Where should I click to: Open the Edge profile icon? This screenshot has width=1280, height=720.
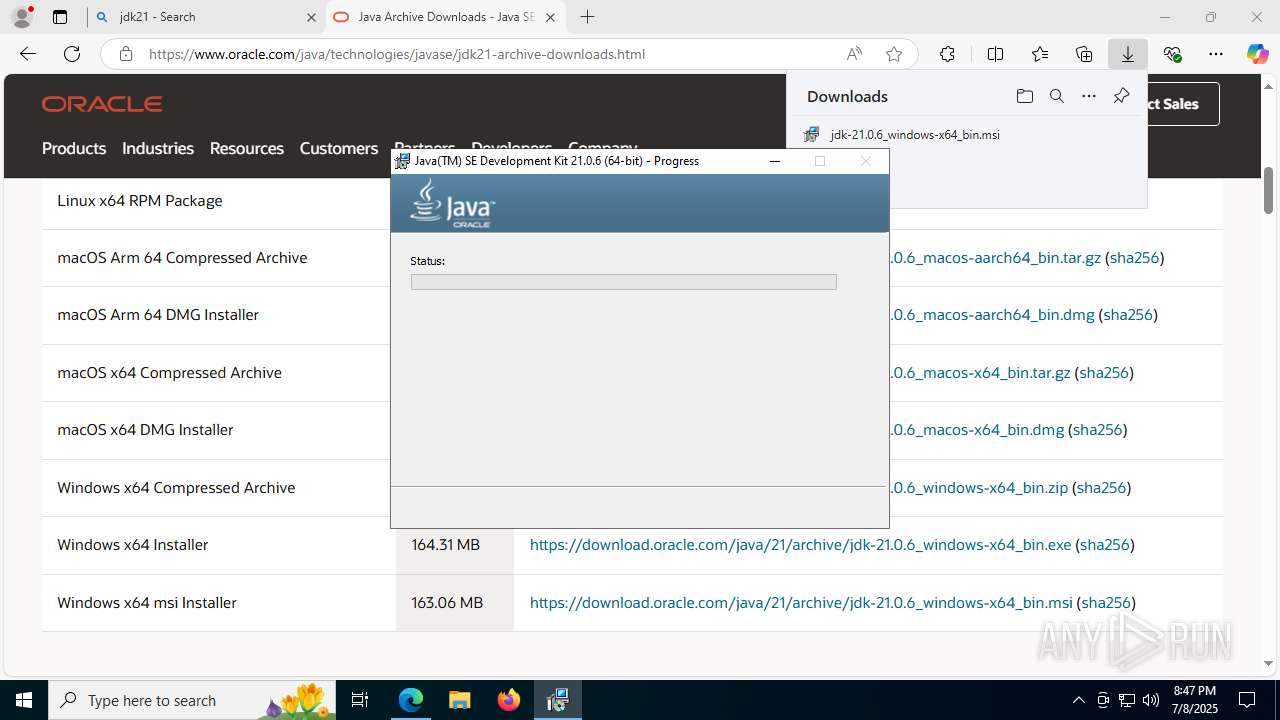(x=22, y=17)
